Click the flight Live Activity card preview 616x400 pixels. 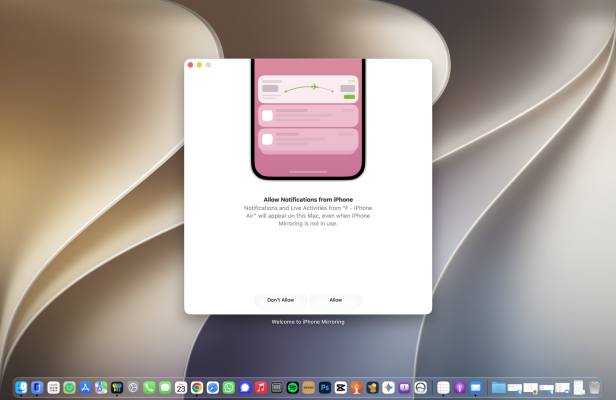pos(308,89)
